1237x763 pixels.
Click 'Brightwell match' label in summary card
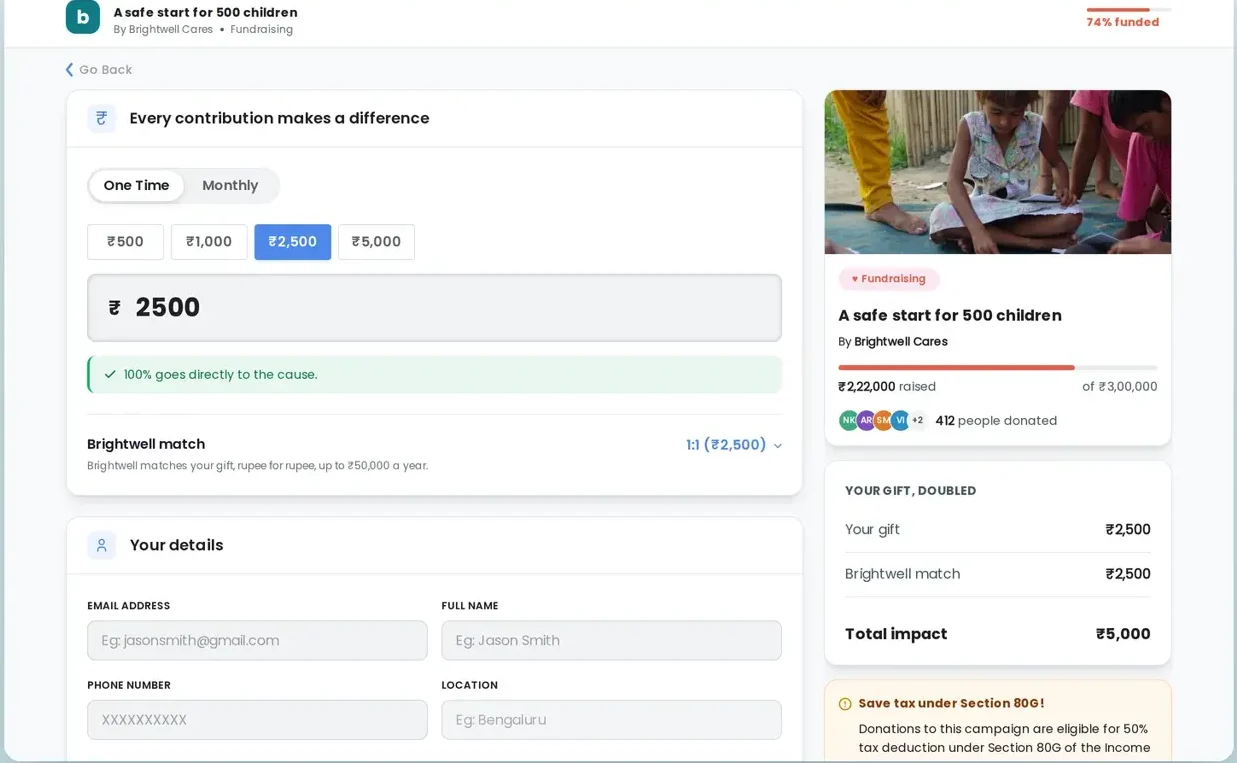point(902,574)
